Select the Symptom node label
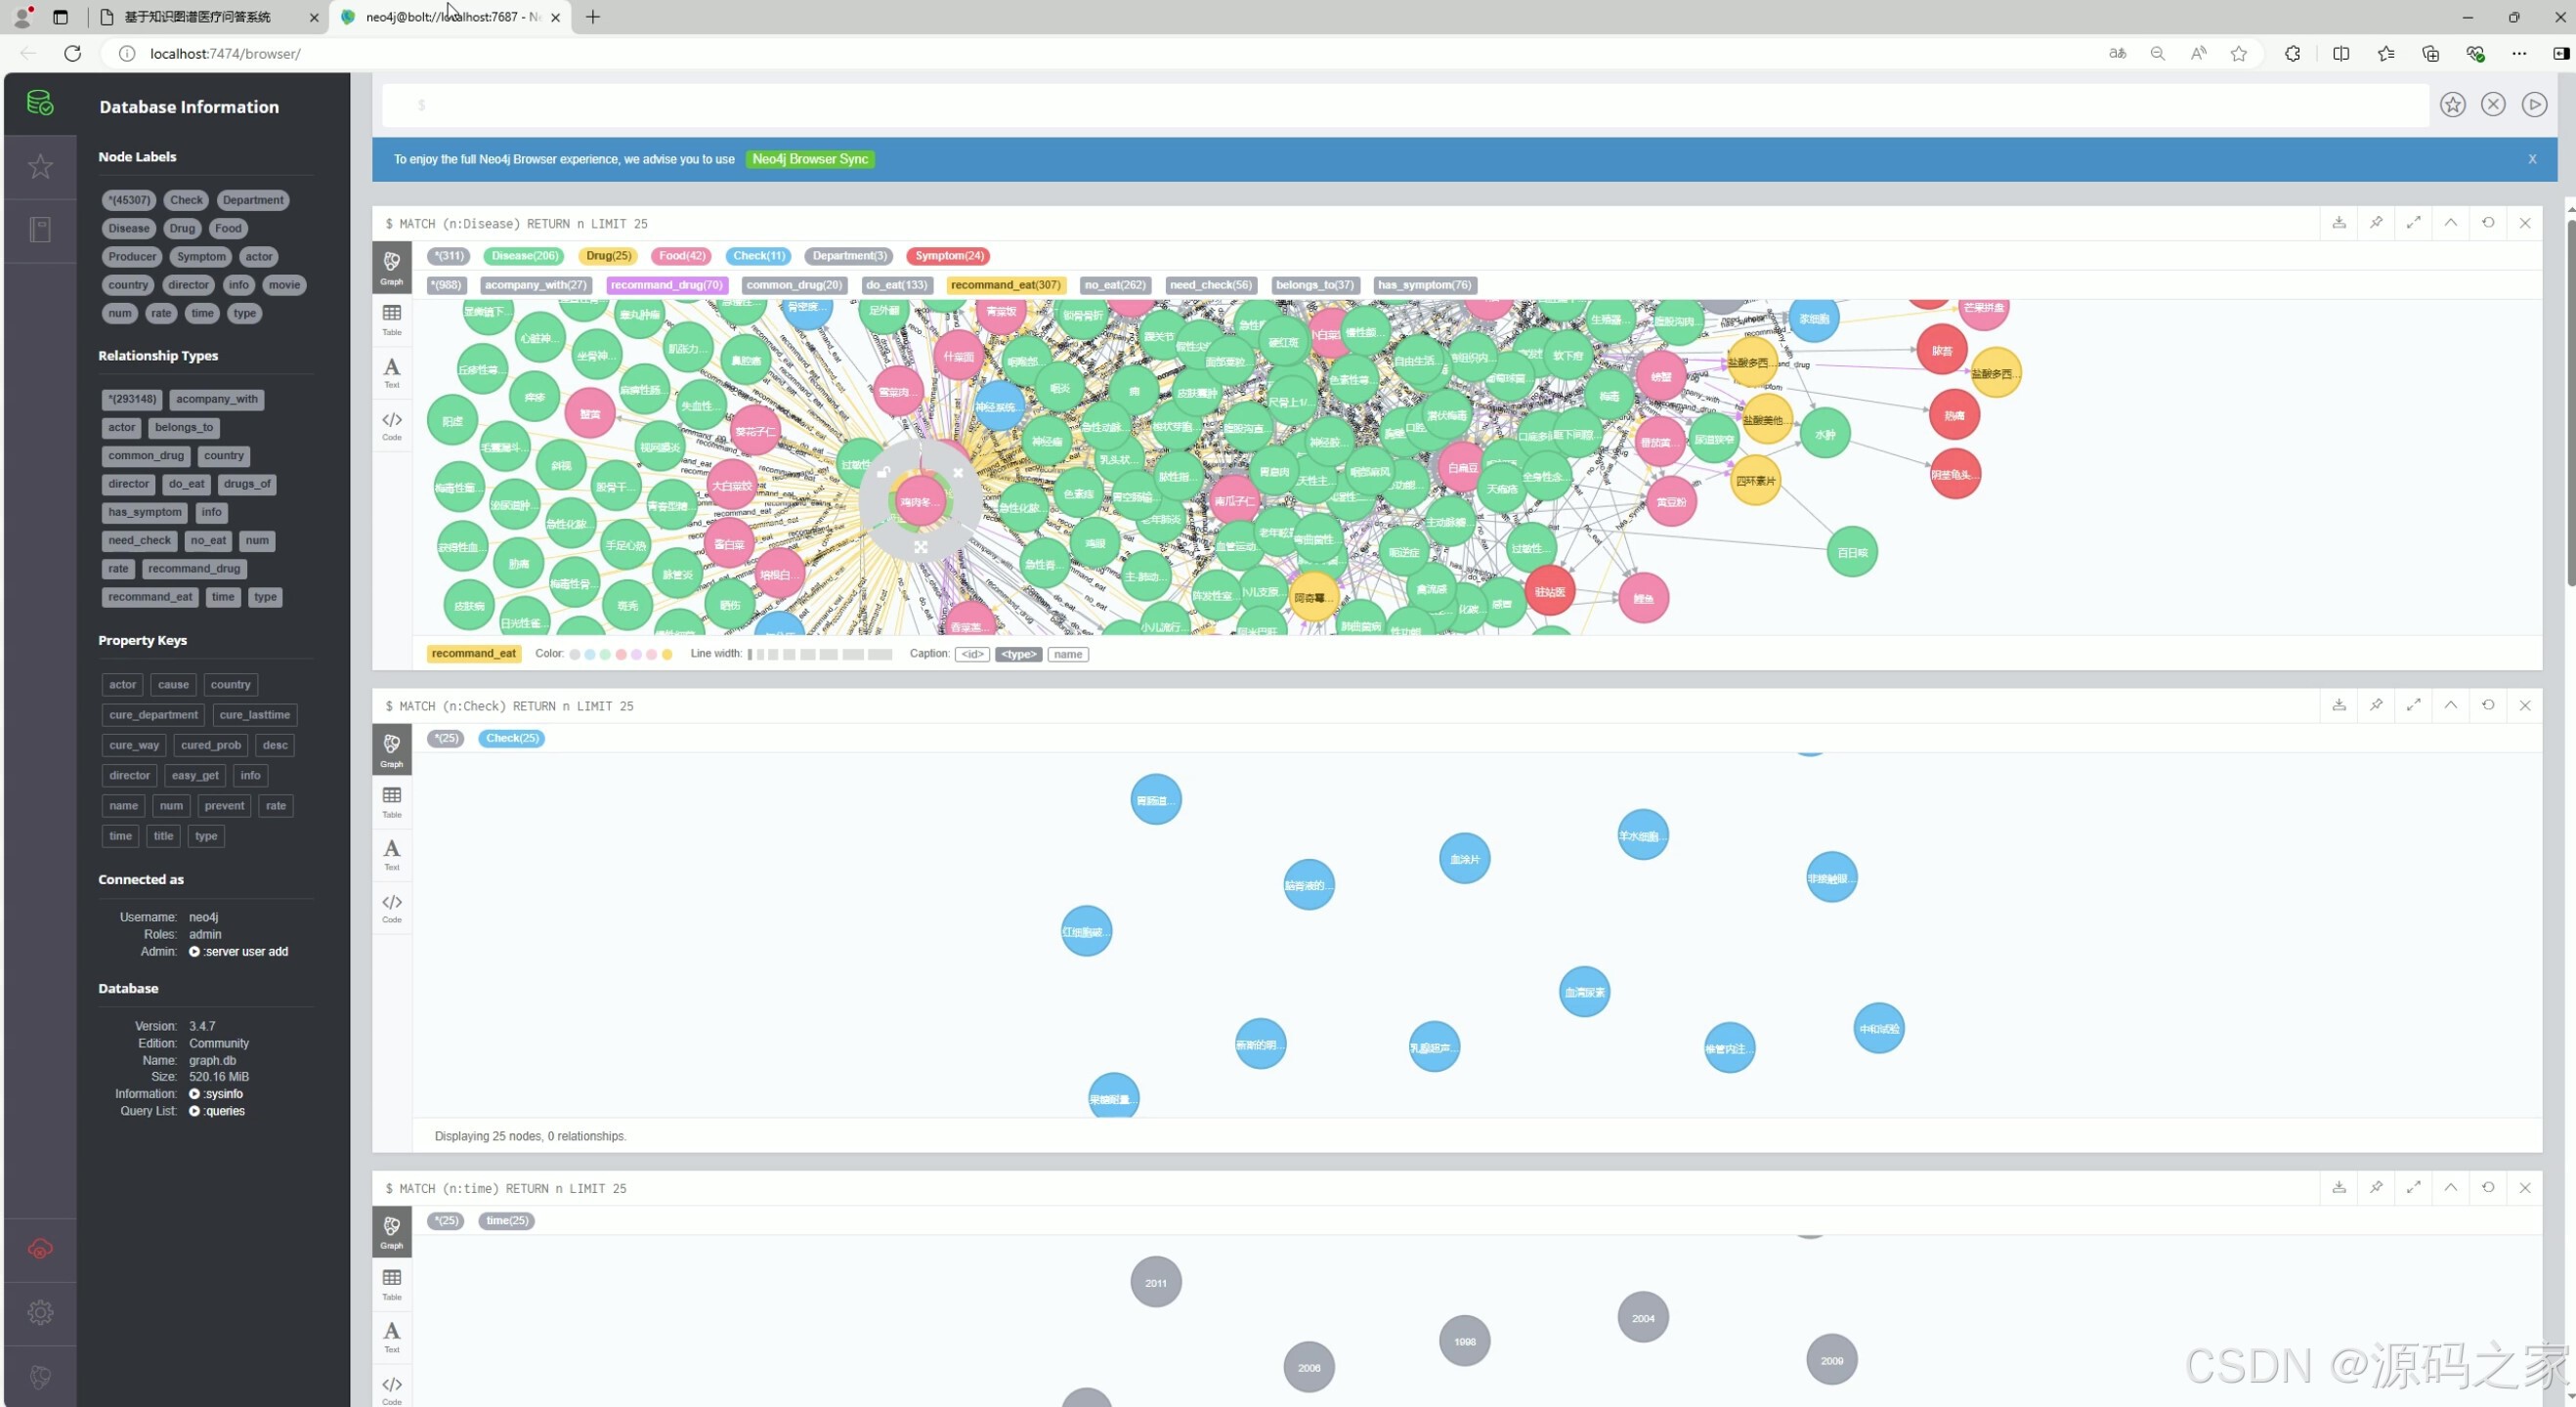The width and height of the screenshot is (2576, 1407). (201, 256)
